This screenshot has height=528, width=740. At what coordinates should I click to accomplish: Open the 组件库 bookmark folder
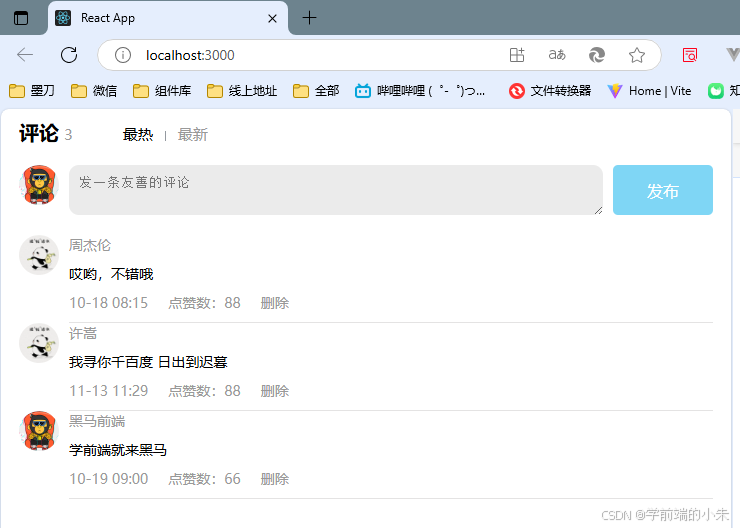pos(162,91)
